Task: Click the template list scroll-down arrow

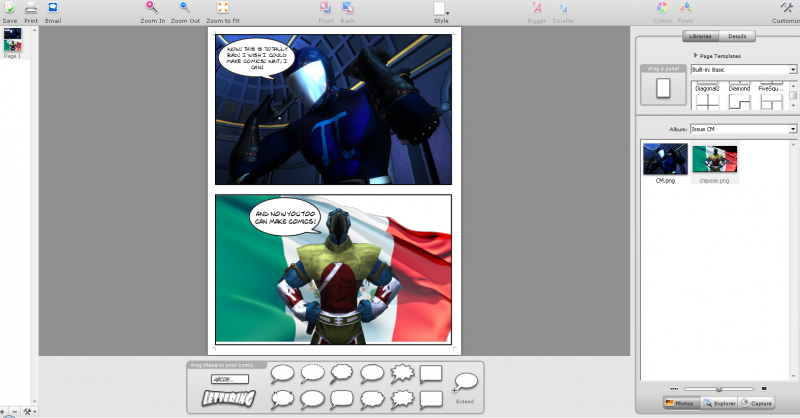Action: pyautogui.click(x=793, y=105)
